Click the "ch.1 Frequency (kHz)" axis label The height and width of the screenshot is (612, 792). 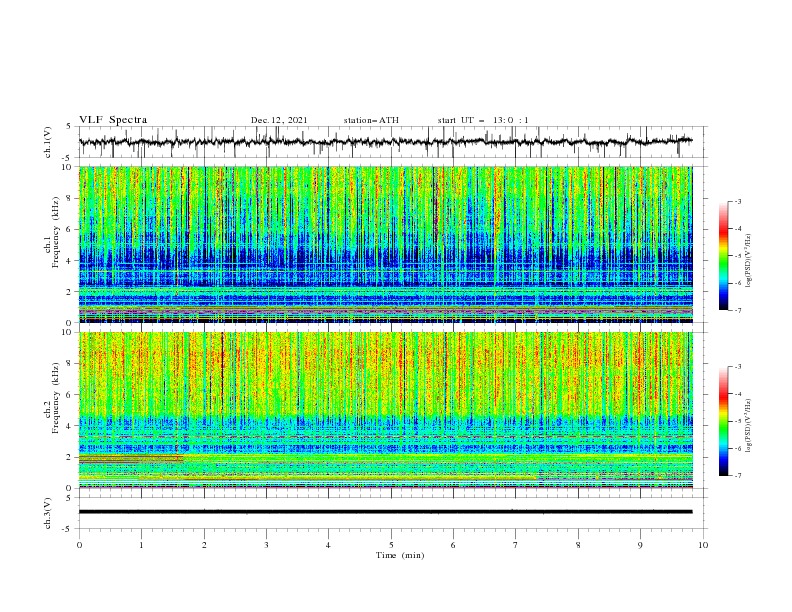tap(52, 233)
